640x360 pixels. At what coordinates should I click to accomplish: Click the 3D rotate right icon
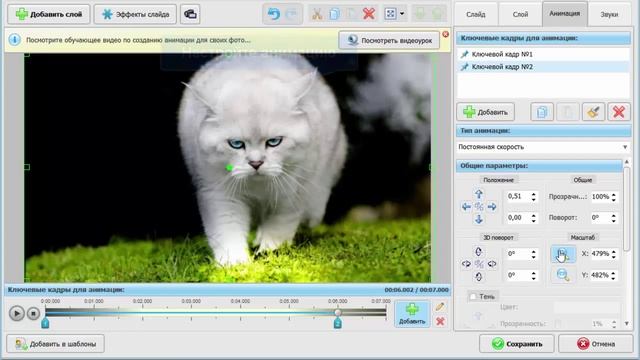492,264
